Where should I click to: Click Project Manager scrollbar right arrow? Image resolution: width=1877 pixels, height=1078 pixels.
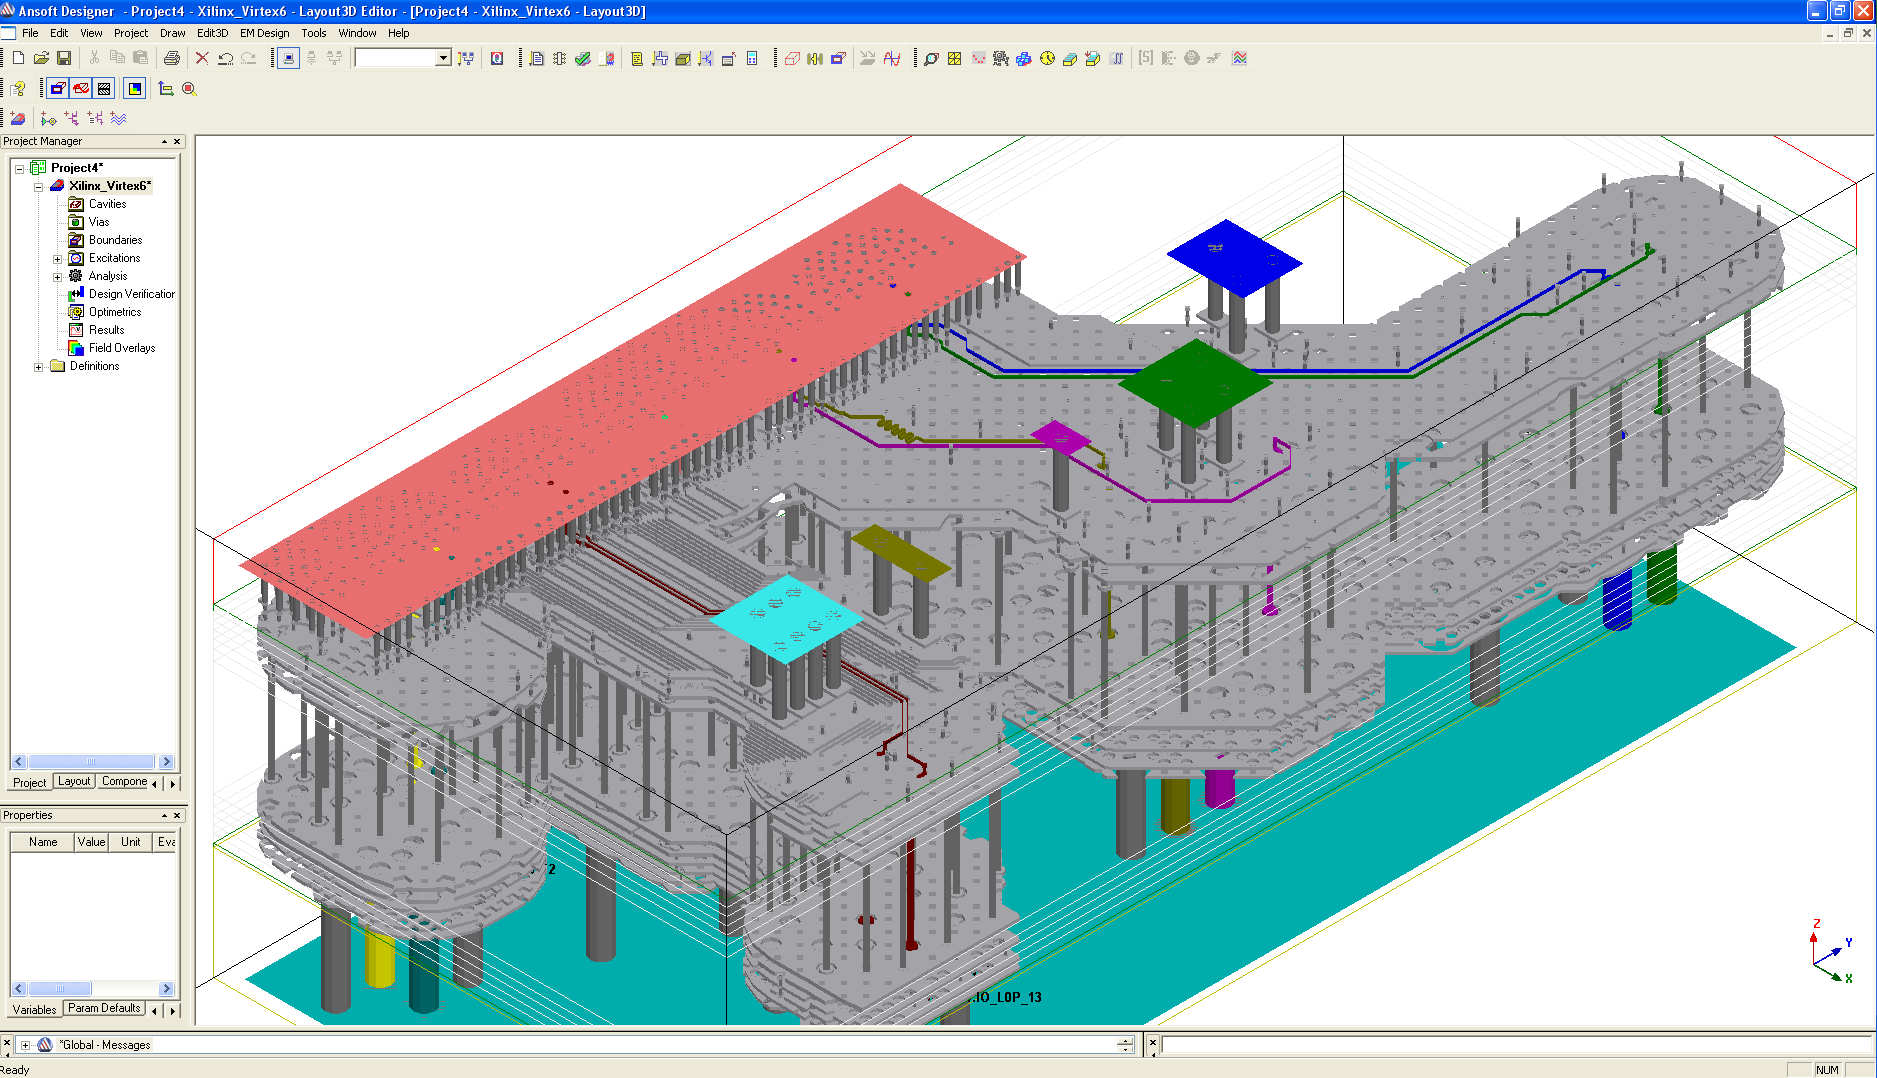click(166, 762)
